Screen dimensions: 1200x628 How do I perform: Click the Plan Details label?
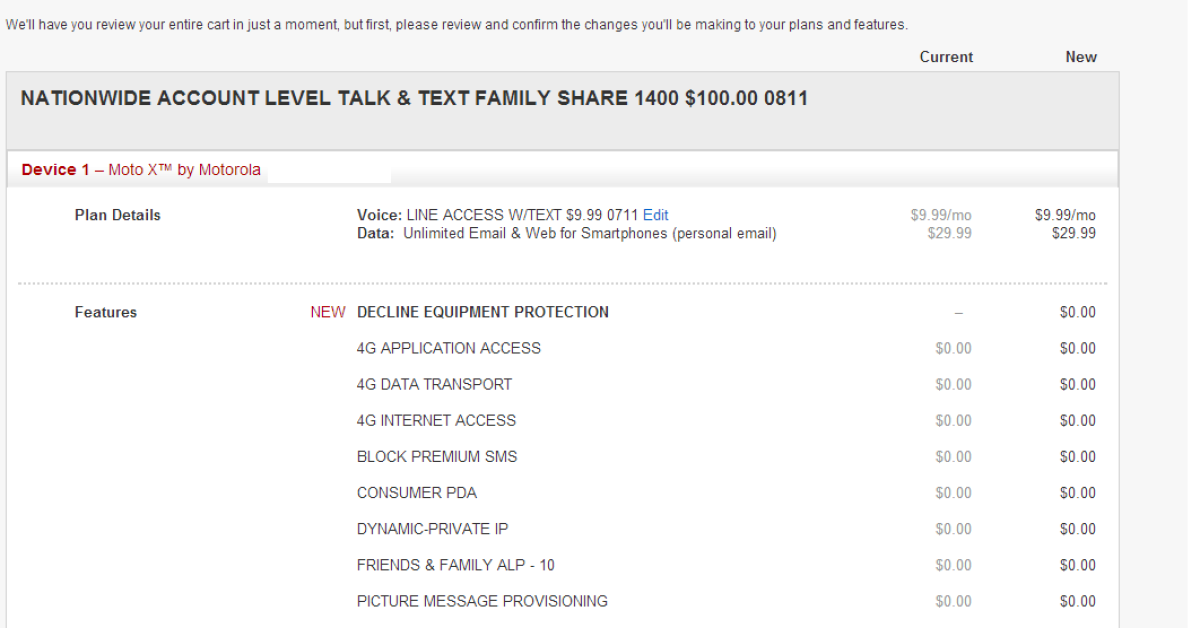117,215
